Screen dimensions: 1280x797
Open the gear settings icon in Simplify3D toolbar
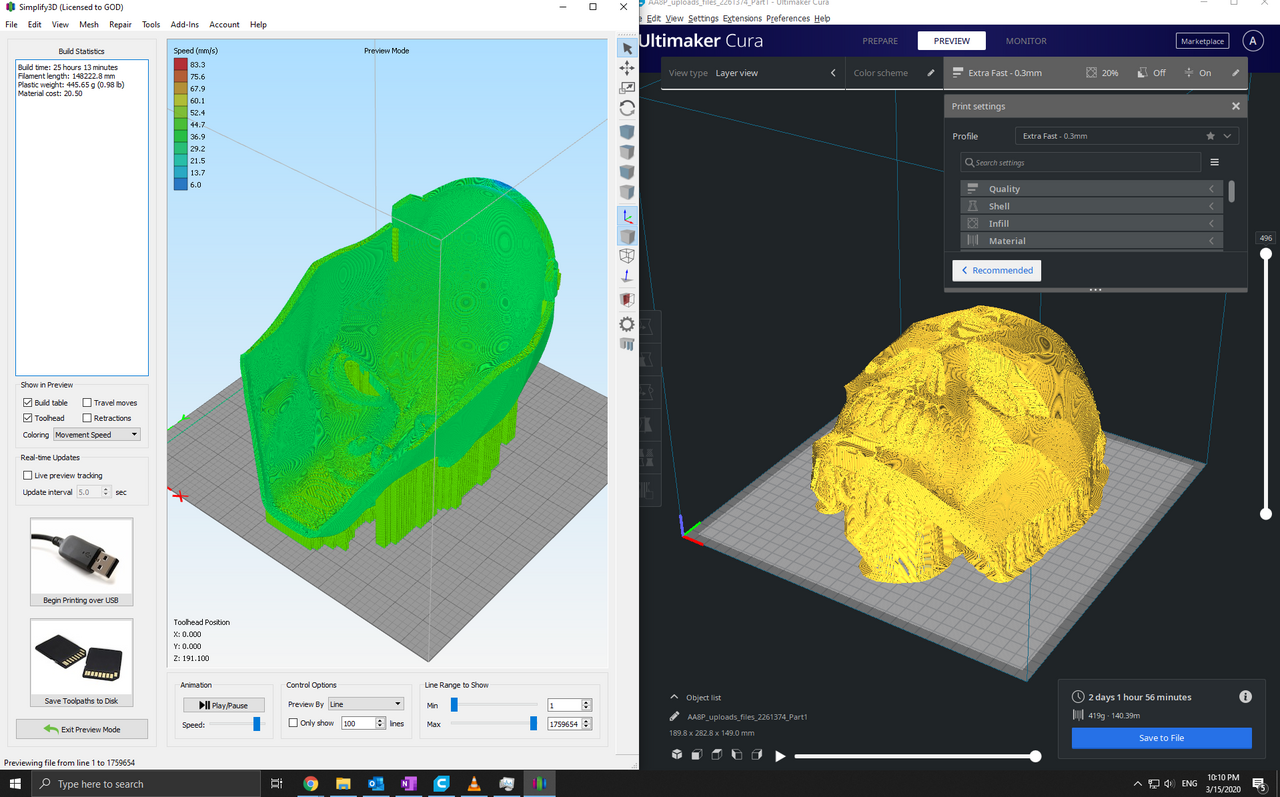[x=627, y=324]
